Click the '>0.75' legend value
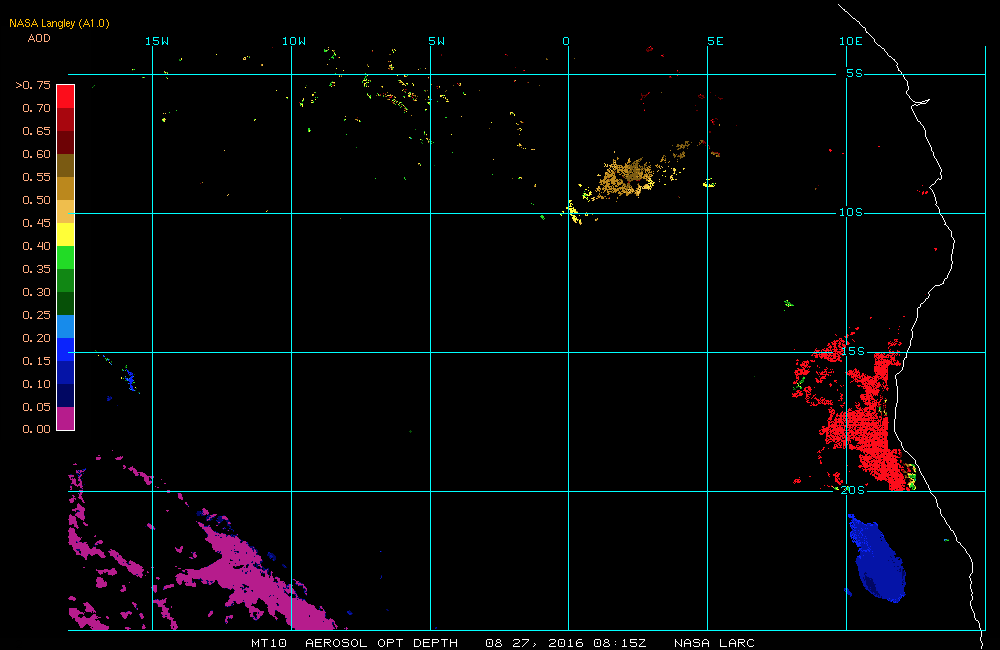 click(x=33, y=85)
